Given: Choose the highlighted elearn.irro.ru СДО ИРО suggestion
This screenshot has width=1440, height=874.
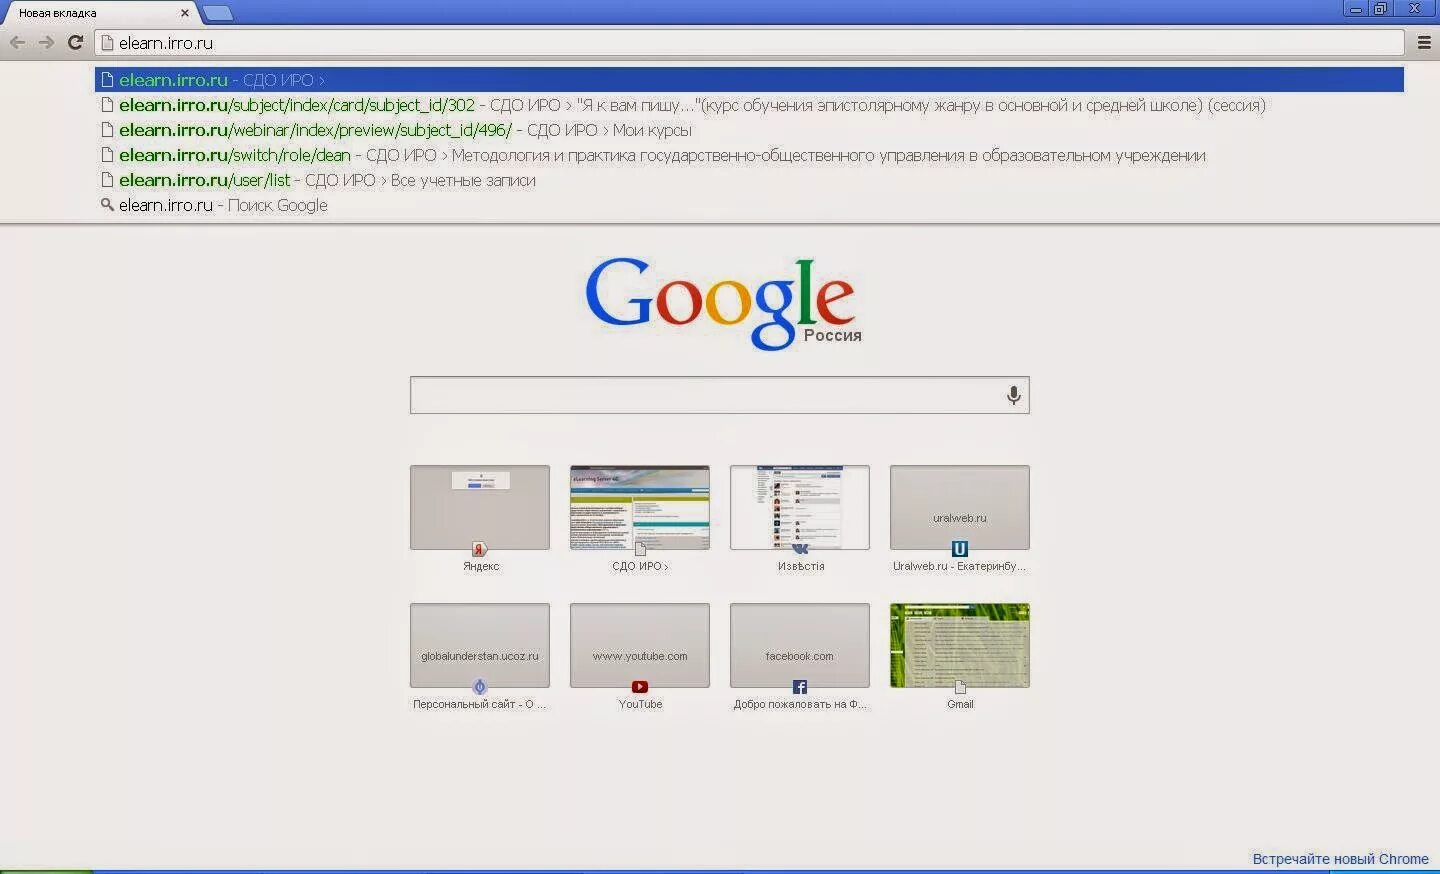Looking at the screenshot, I should [x=749, y=80].
